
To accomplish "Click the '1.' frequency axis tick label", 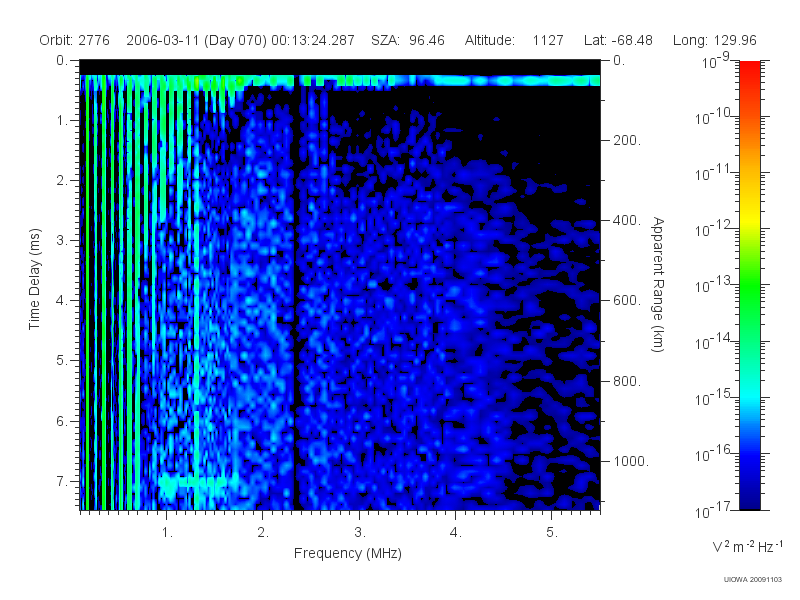I will (167, 533).
